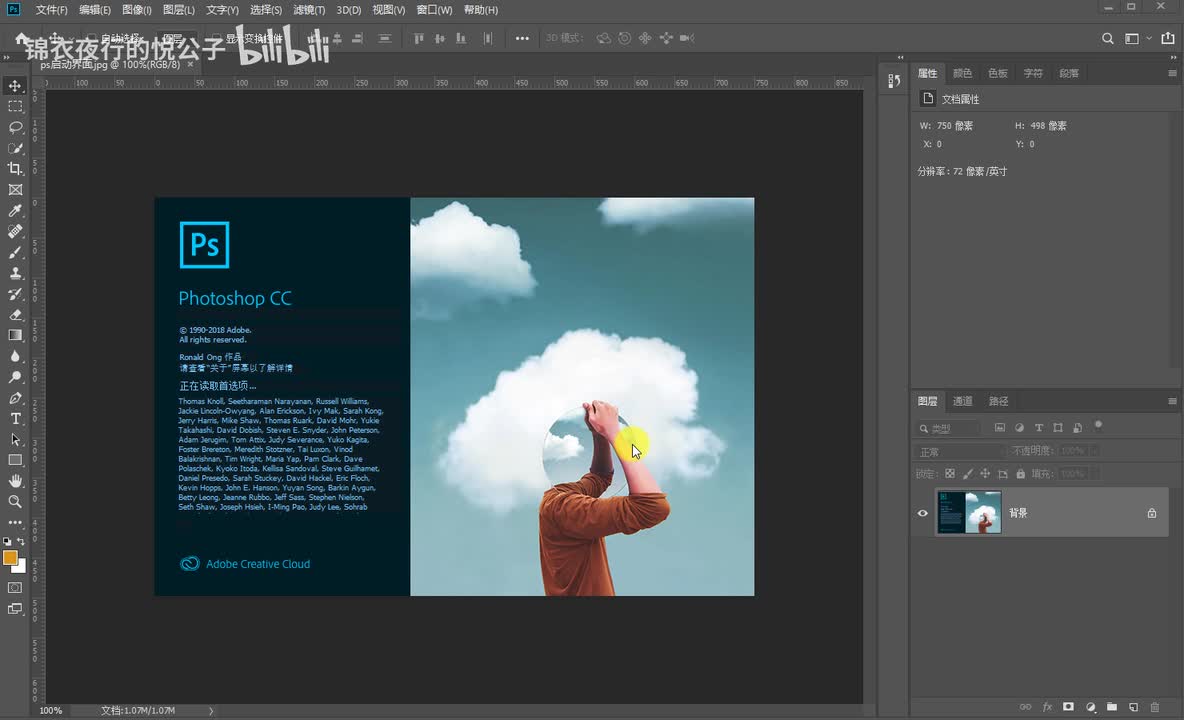Click the orange foreground color swatch

10,557
